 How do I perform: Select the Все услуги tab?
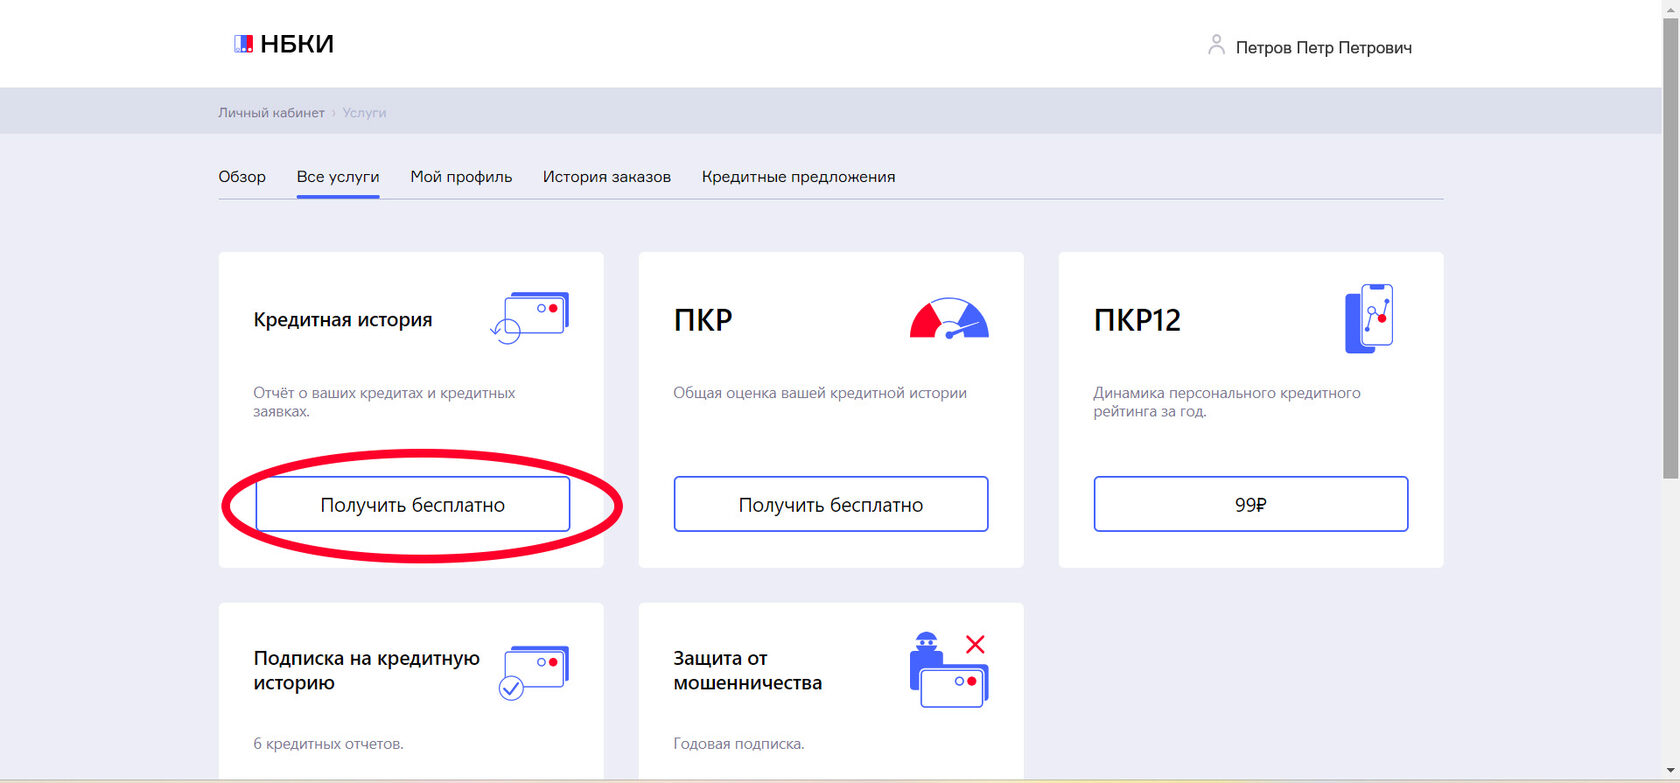pos(338,177)
